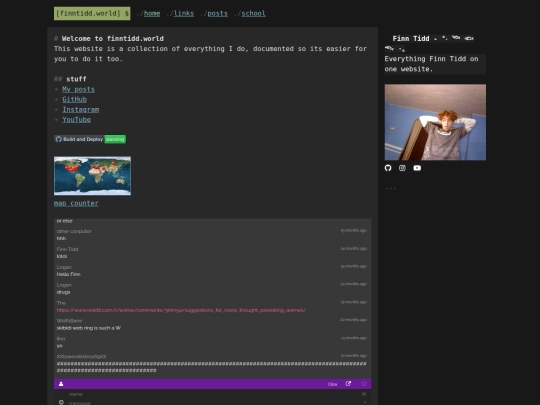Open the map counter link
This screenshot has width=540, height=405.
point(76,203)
